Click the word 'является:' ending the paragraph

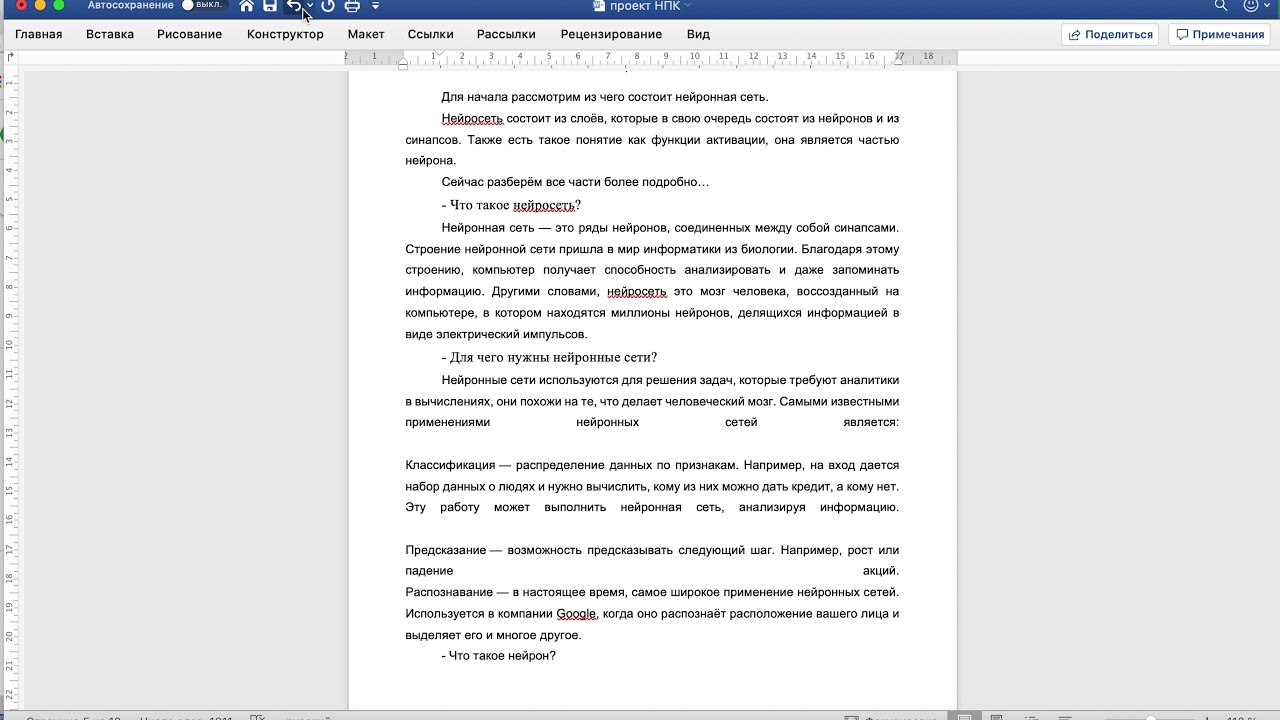pyautogui.click(x=871, y=422)
